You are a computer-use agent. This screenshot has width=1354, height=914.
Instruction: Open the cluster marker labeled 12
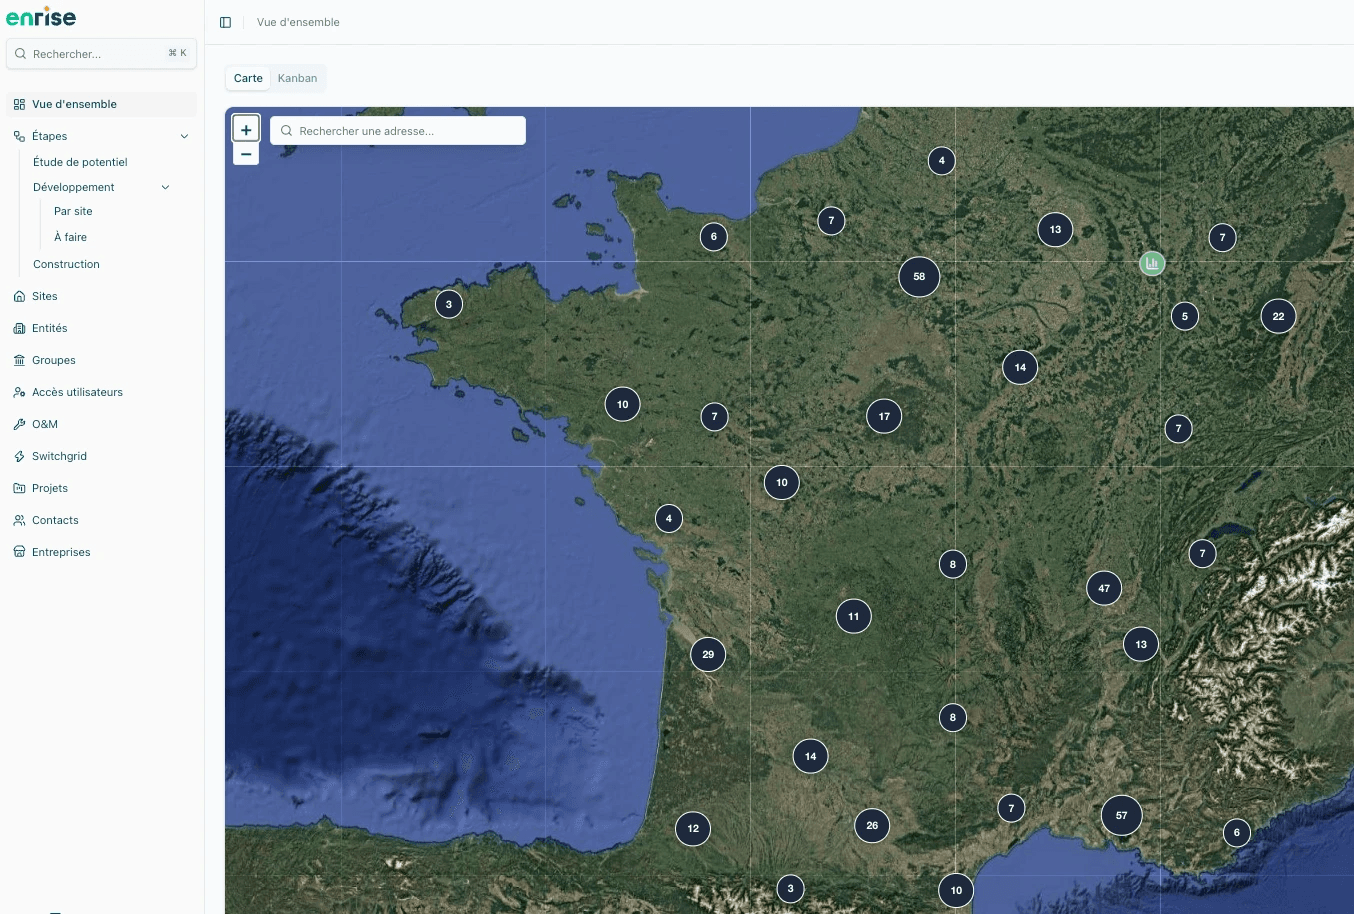pos(693,828)
